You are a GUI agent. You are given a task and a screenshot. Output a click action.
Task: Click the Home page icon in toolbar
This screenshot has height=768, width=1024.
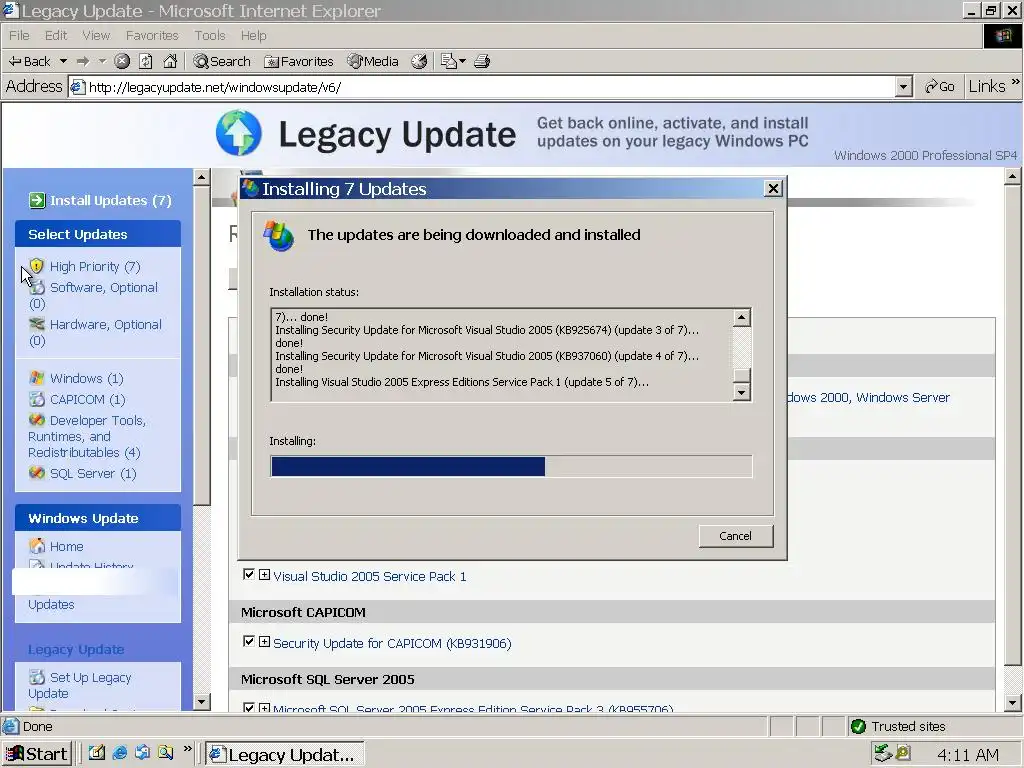tap(170, 61)
